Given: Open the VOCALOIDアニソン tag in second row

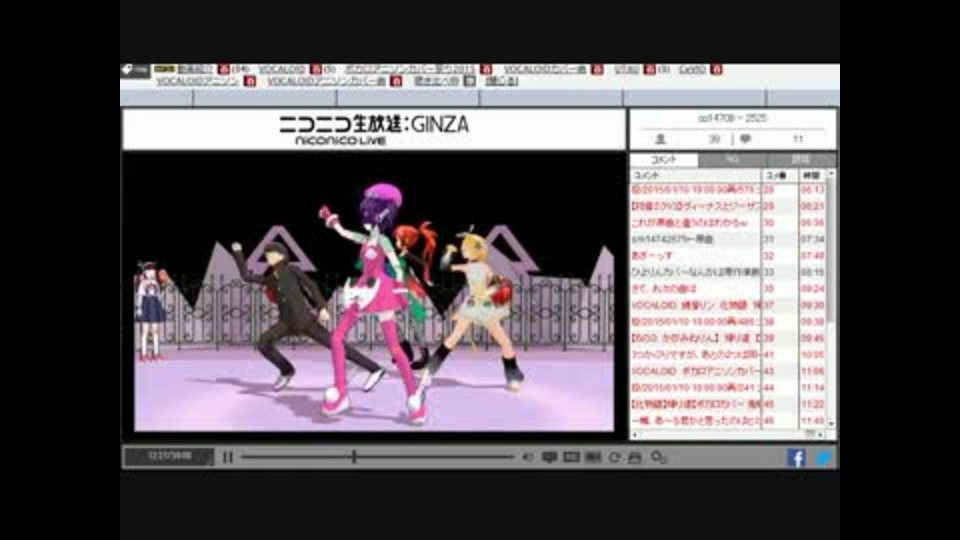Looking at the screenshot, I should [x=197, y=81].
